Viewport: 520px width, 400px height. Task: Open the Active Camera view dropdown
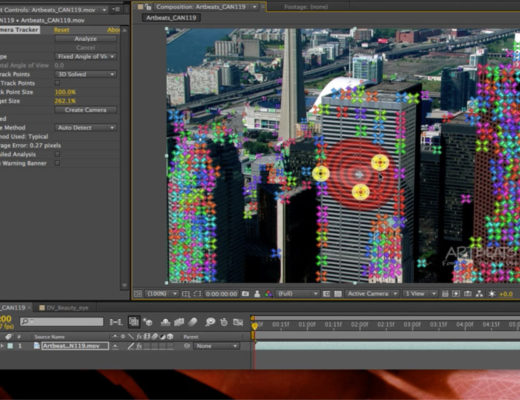pos(372,294)
